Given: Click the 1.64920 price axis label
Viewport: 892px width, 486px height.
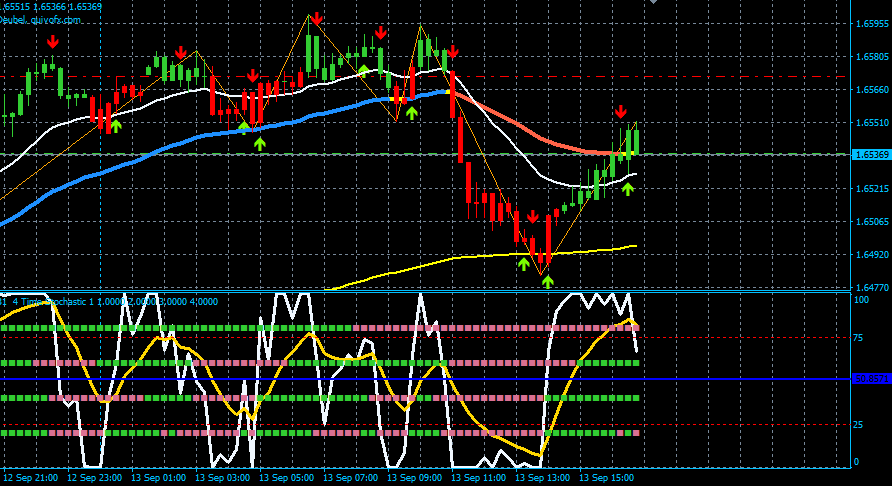Looking at the screenshot, I should click(872, 254).
